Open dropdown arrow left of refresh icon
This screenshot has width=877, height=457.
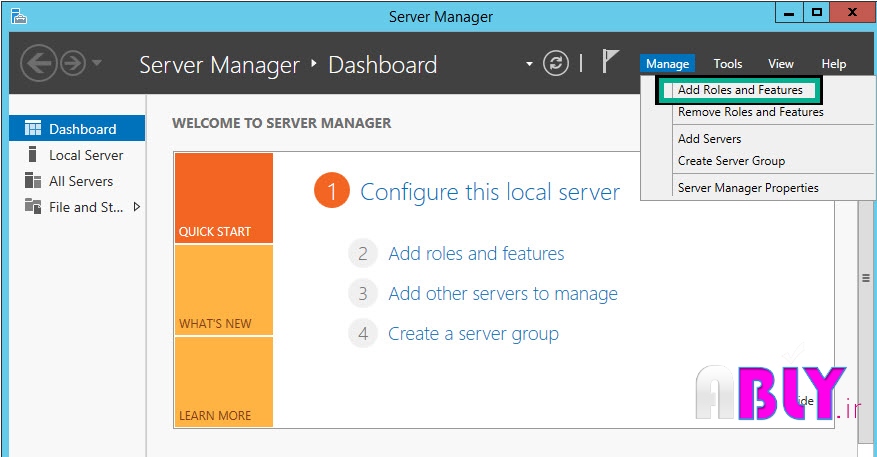click(x=529, y=64)
